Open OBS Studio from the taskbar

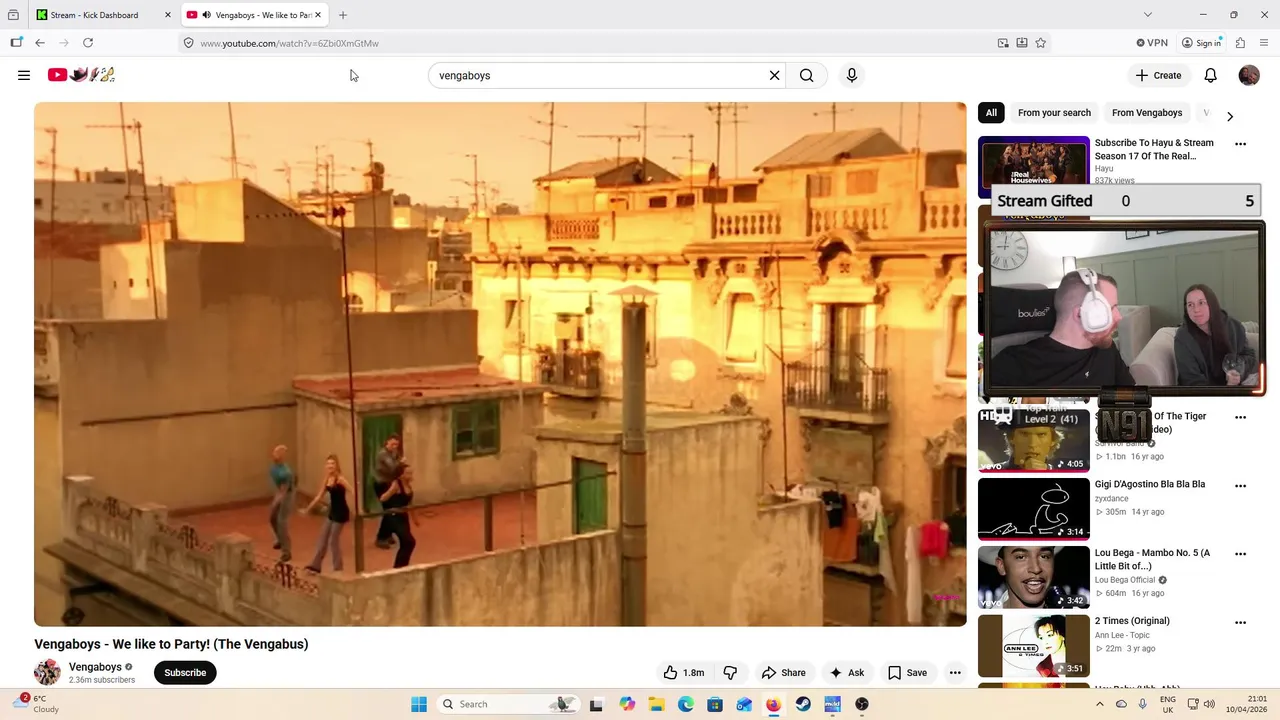click(862, 704)
